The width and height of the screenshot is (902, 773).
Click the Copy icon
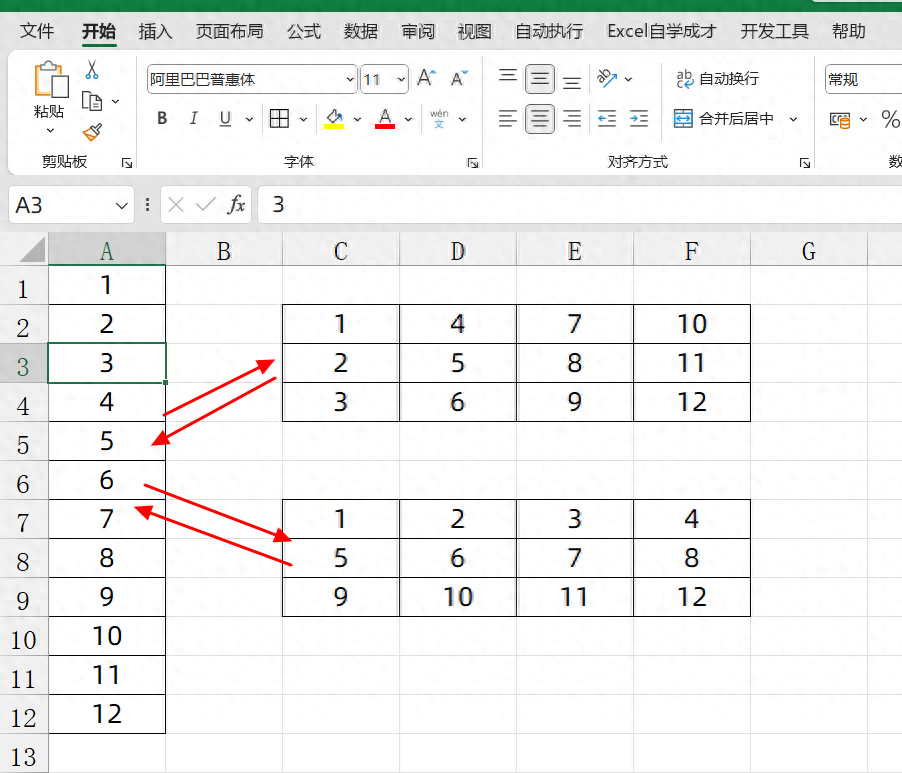[90, 102]
